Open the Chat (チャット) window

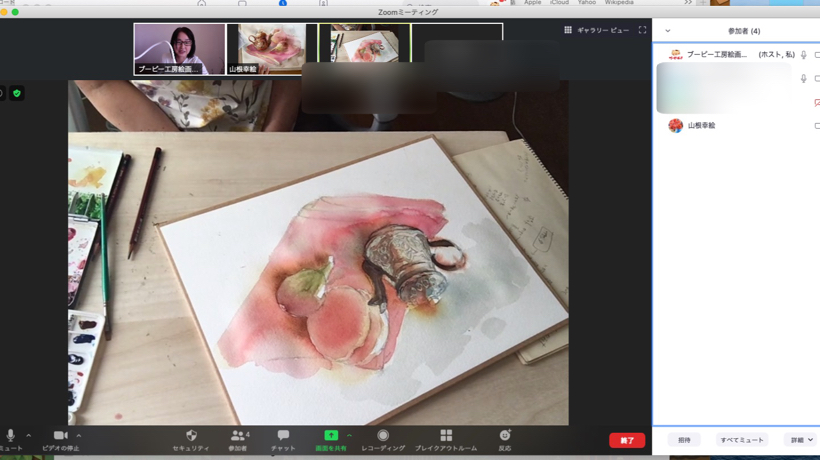(283, 436)
